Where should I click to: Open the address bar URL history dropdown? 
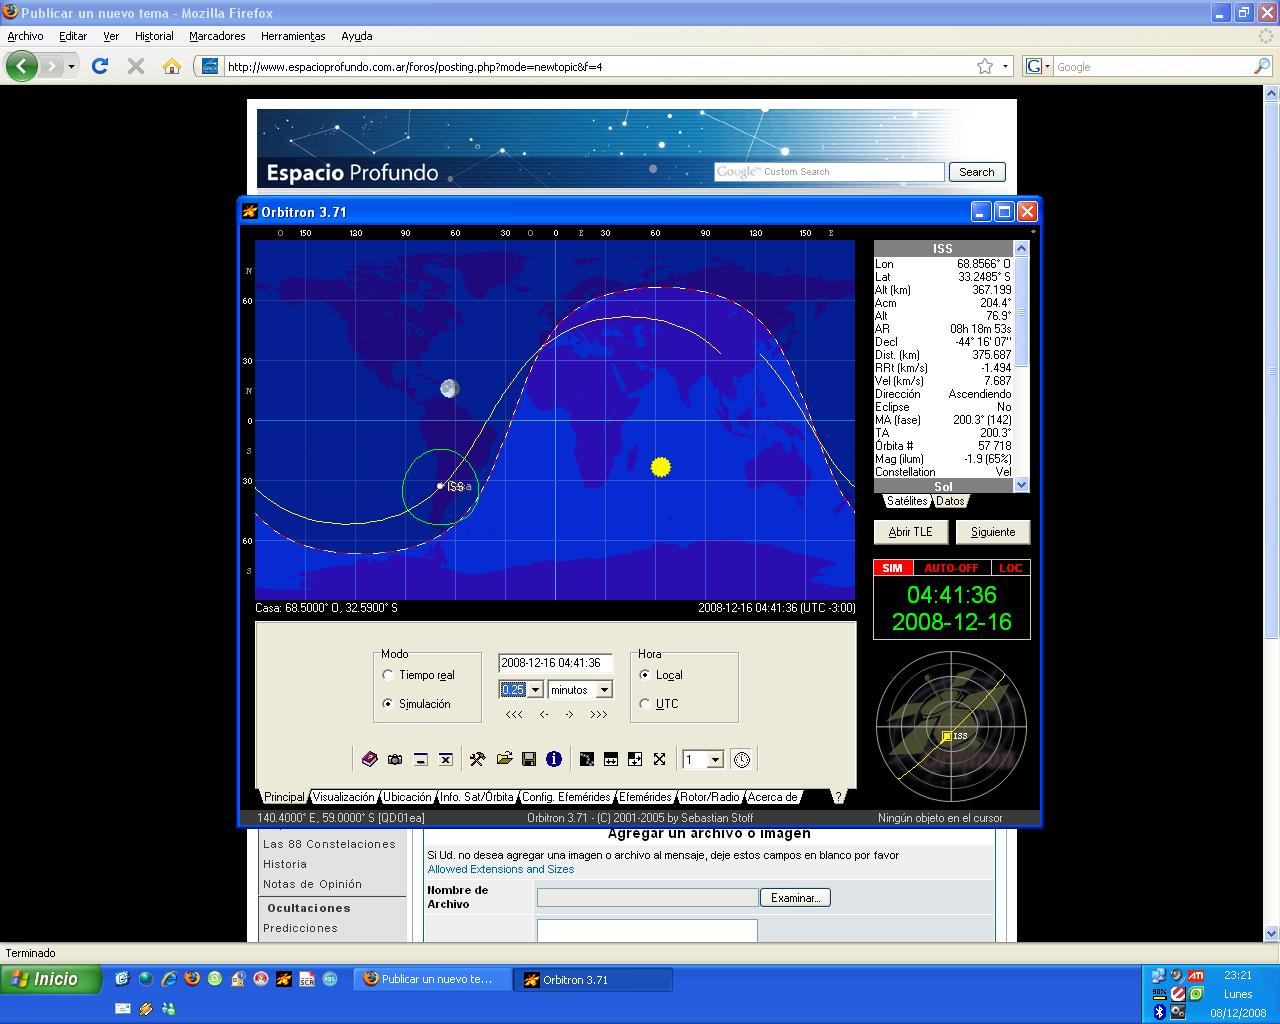[x=1006, y=66]
